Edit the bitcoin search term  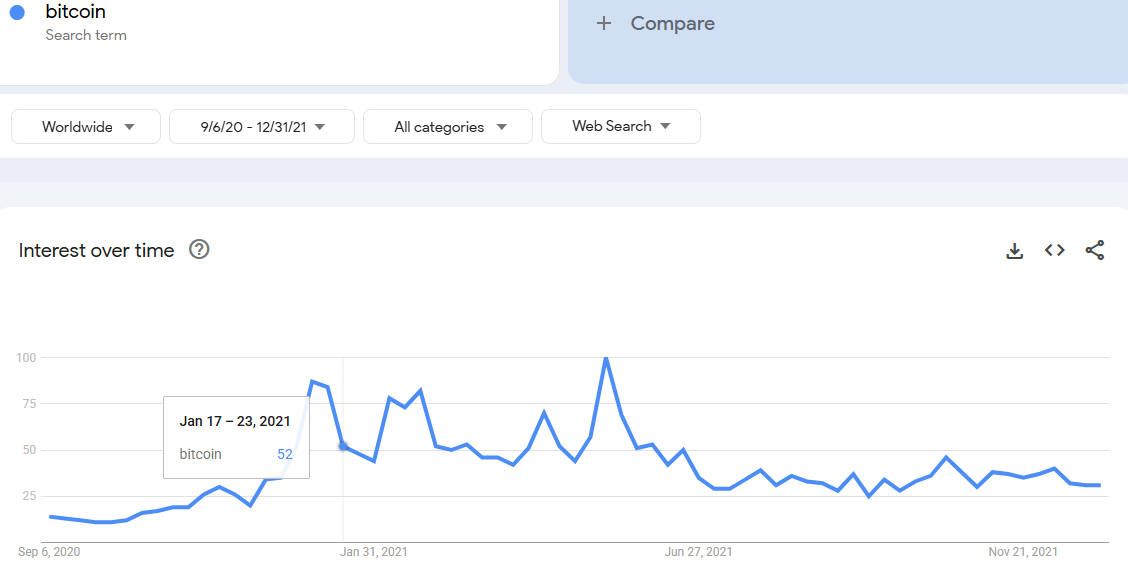(76, 13)
